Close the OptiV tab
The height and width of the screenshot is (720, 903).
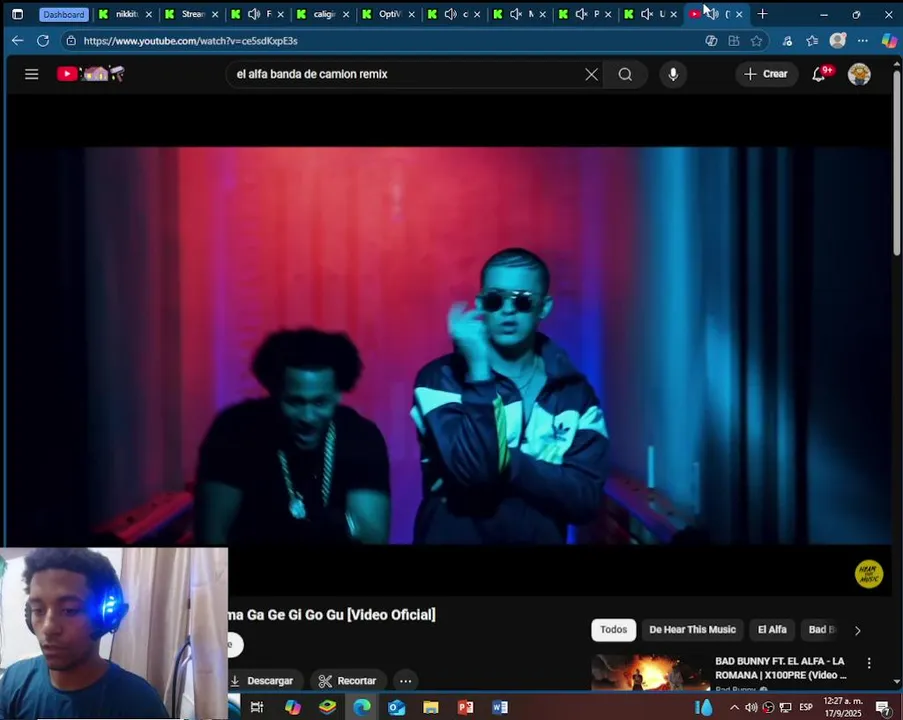click(411, 14)
